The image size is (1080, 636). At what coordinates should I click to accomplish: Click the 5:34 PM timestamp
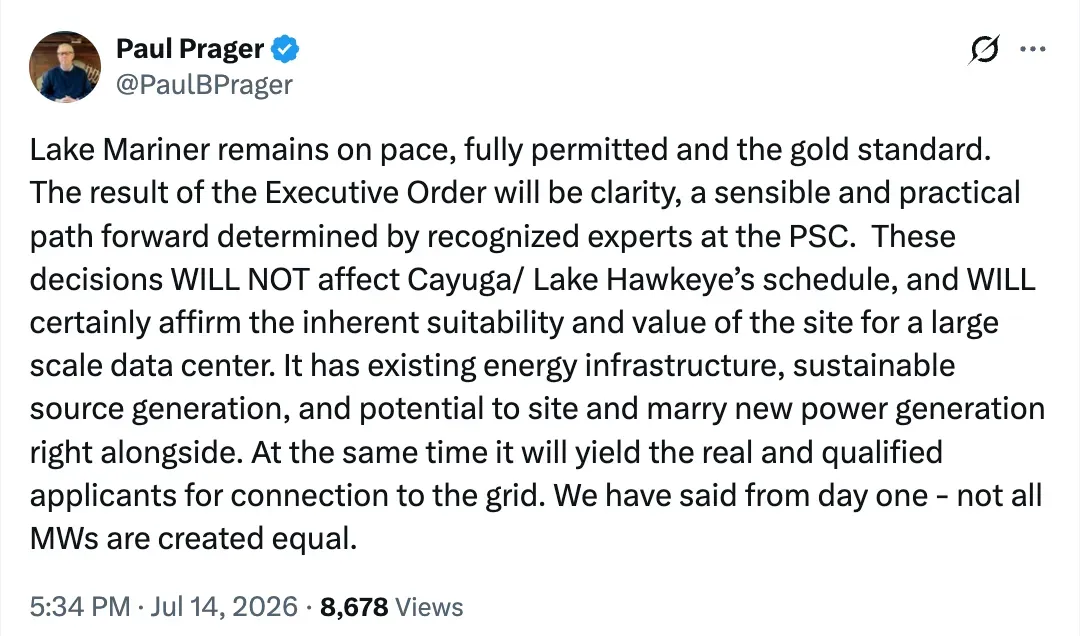click(80, 607)
